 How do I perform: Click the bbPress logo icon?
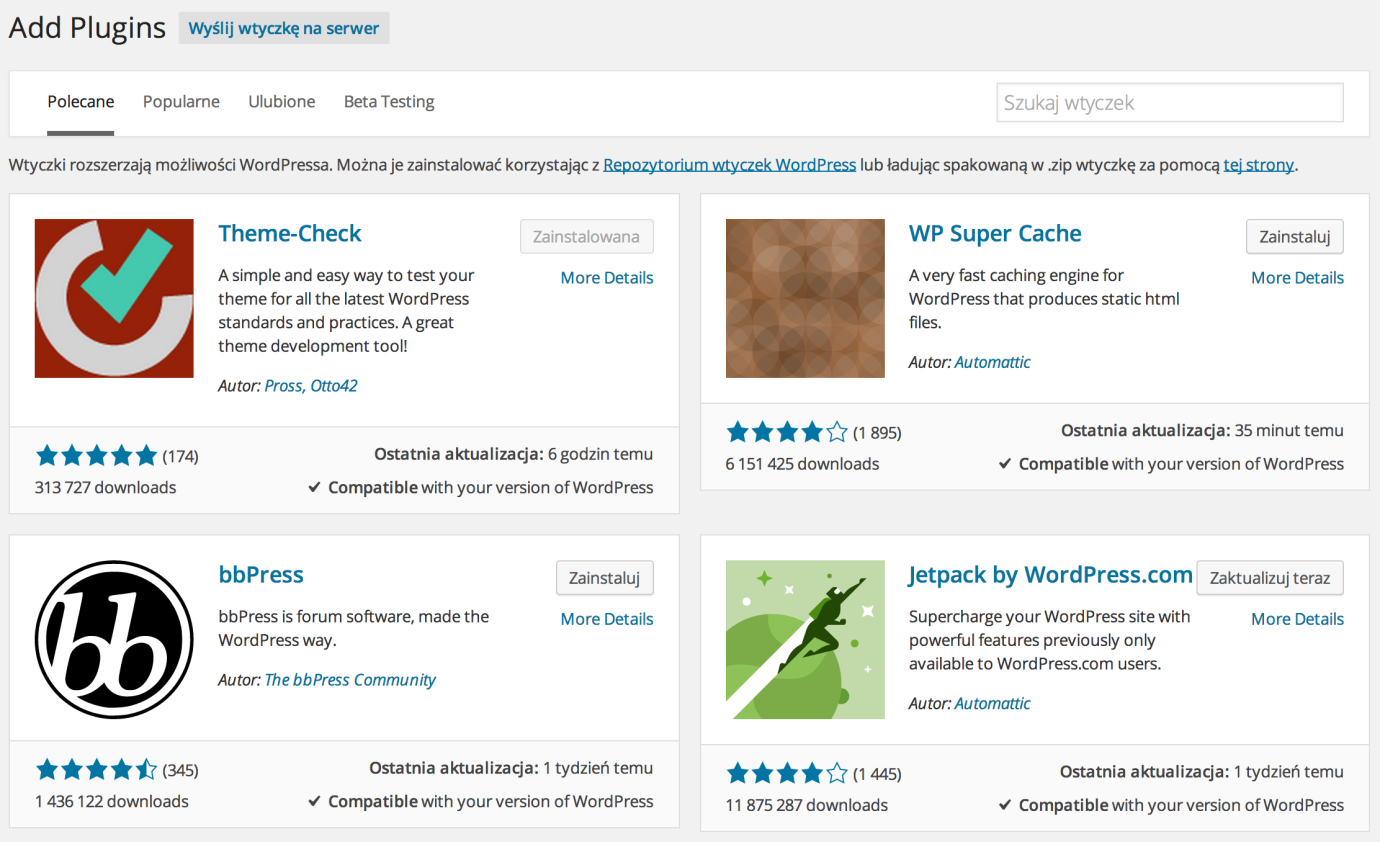[x=114, y=639]
